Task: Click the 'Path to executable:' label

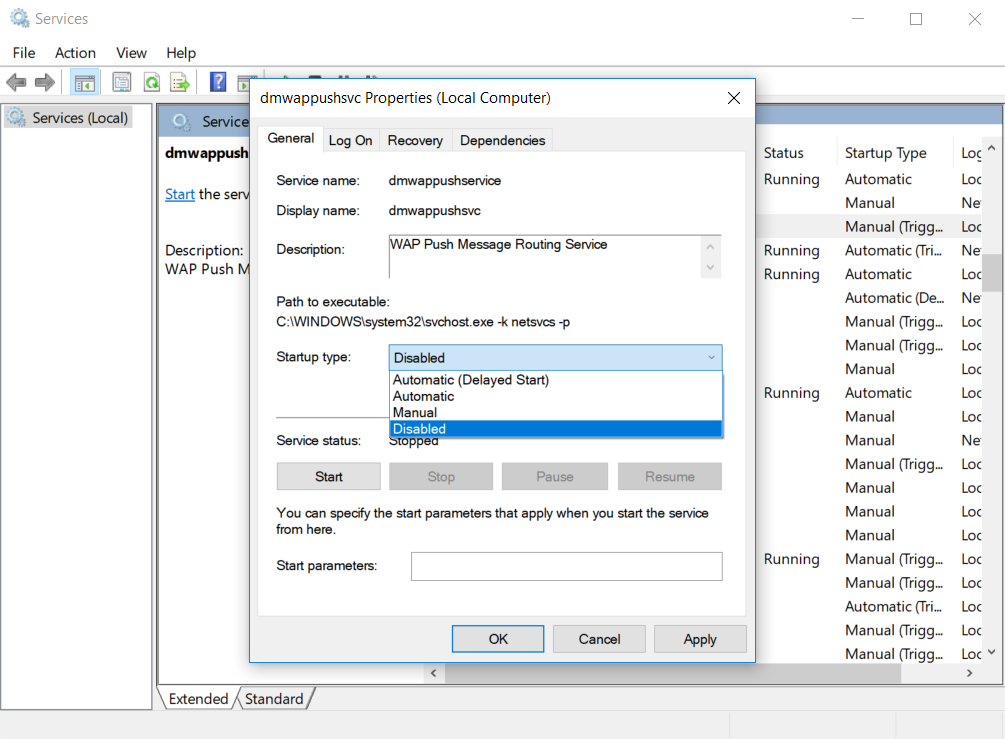Action: coord(333,301)
